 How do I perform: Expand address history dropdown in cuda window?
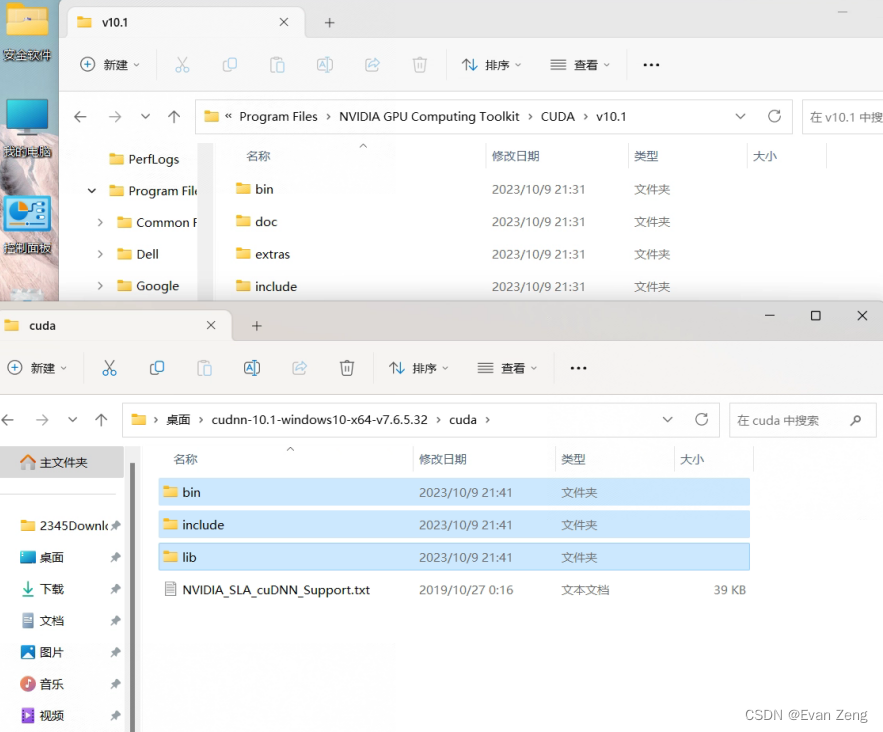tap(667, 419)
